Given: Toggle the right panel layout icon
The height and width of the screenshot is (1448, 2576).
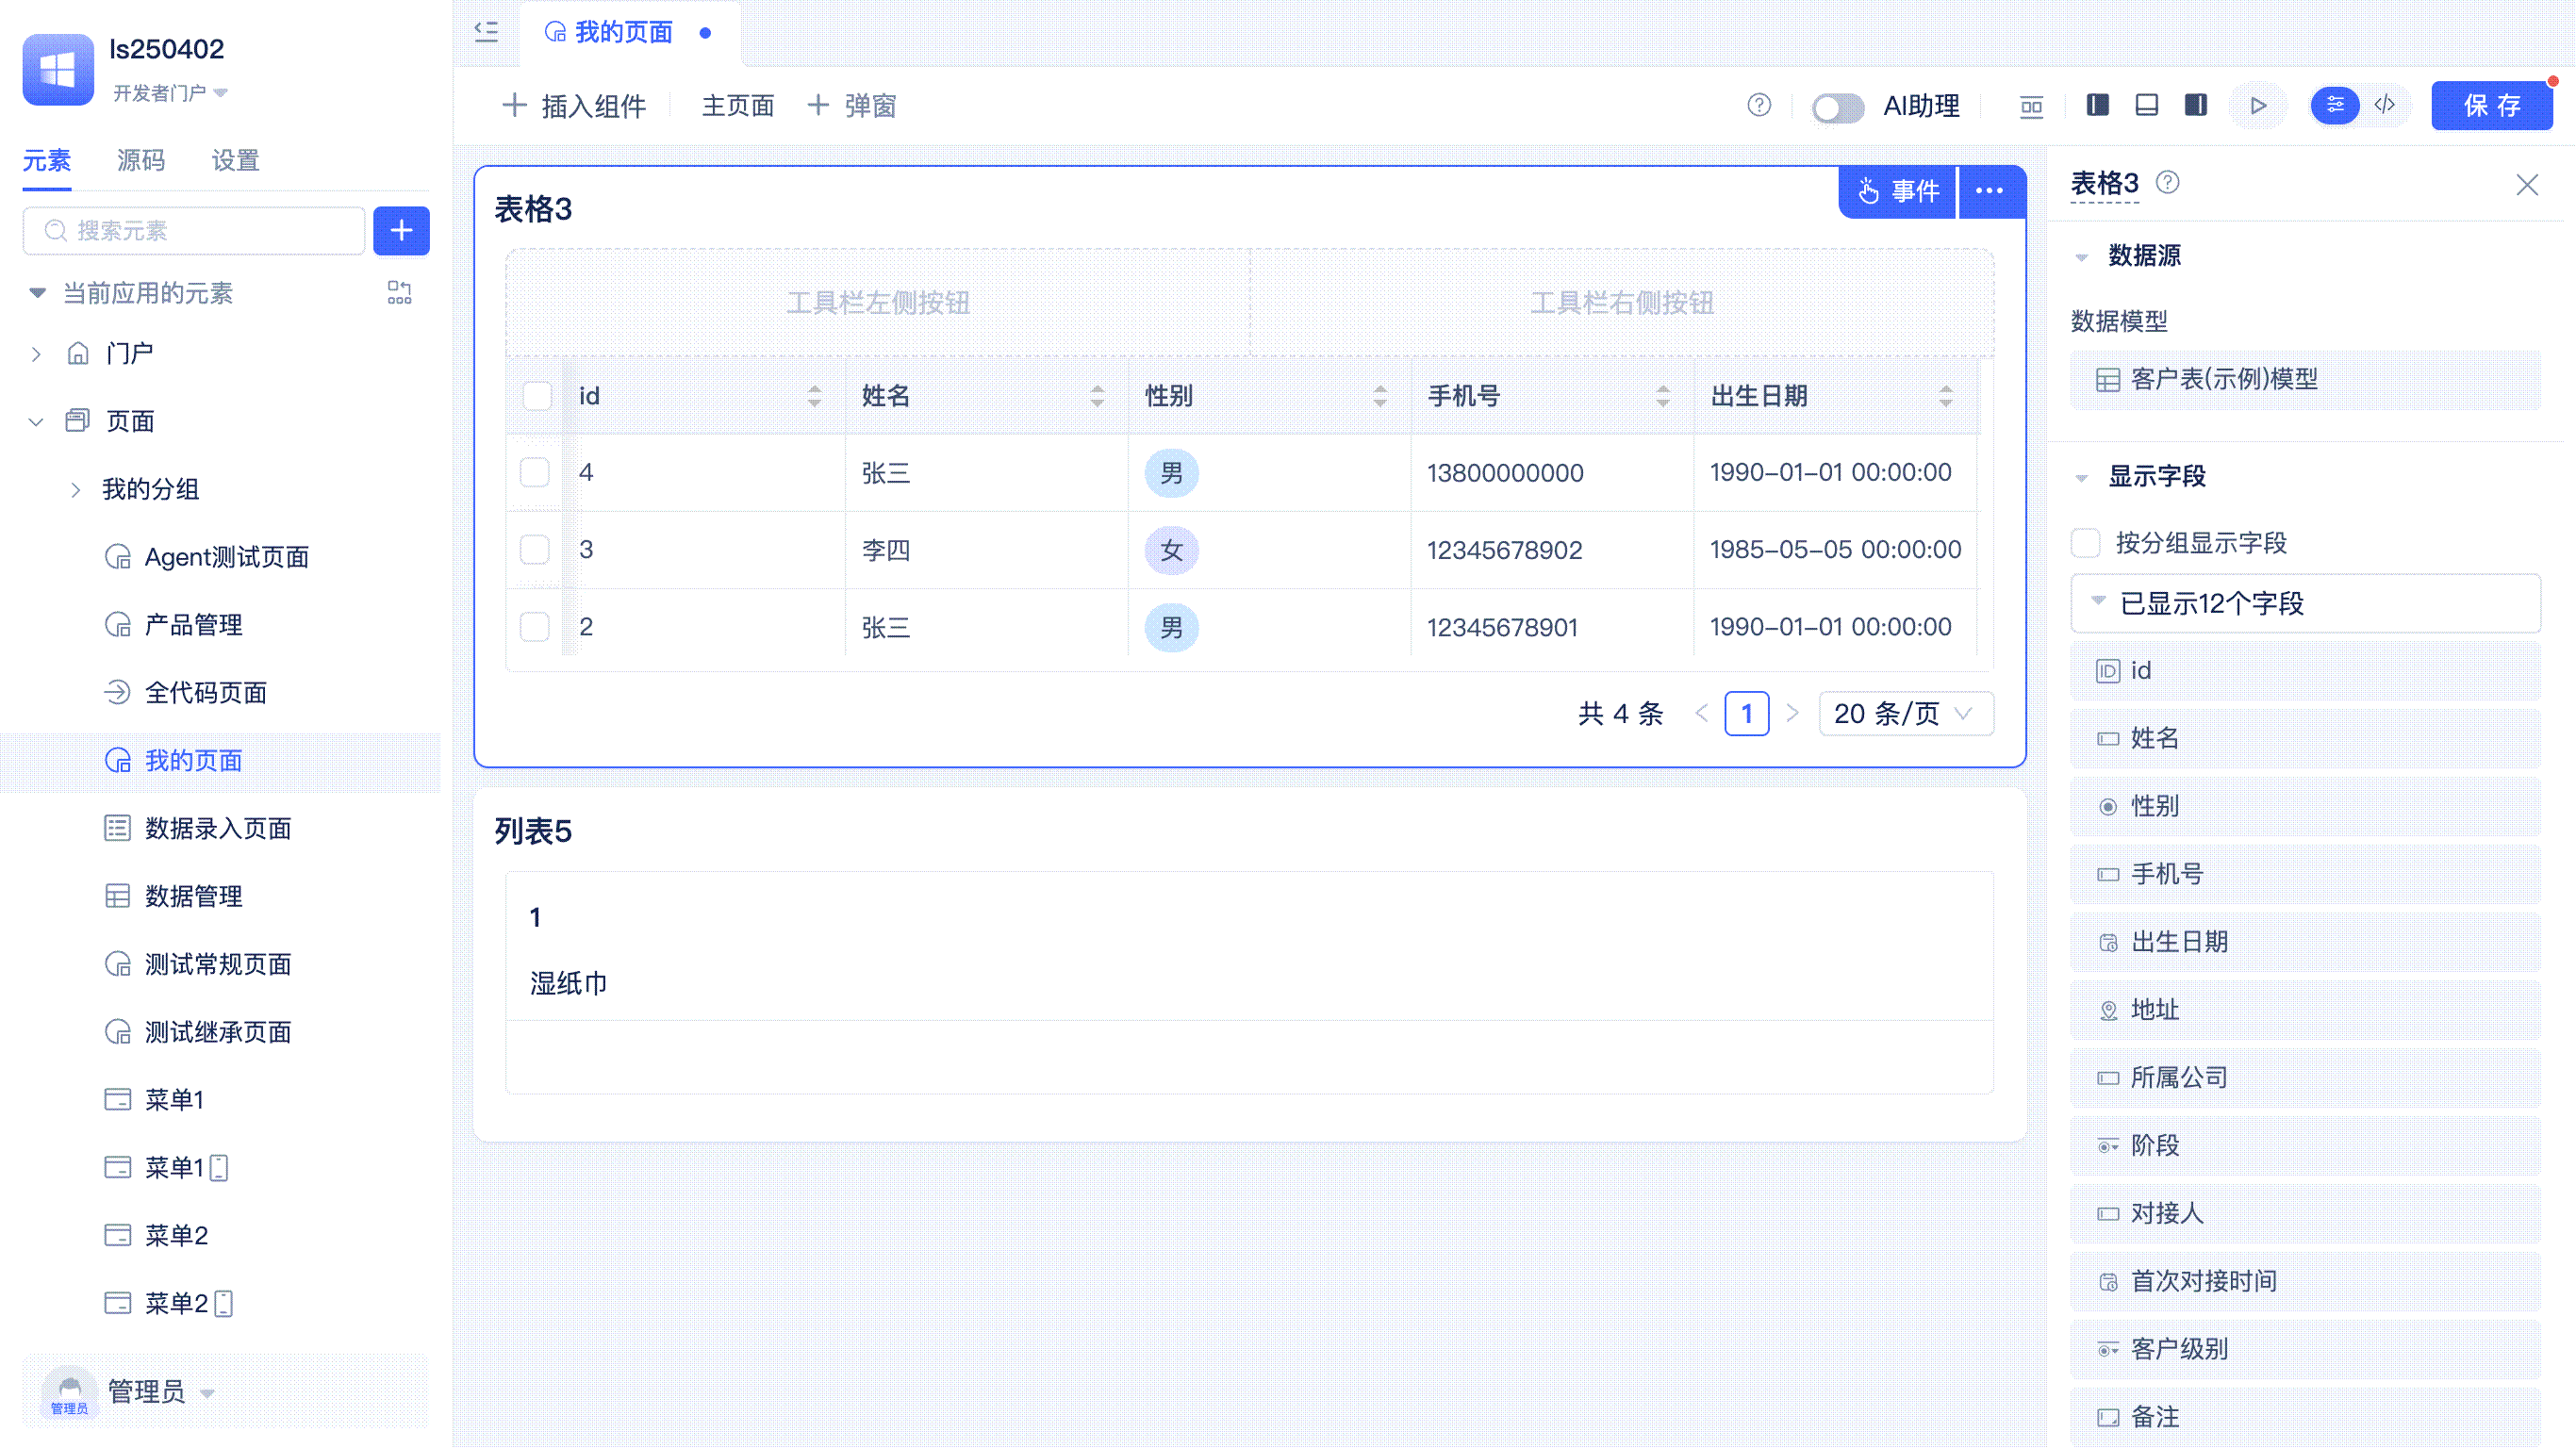Looking at the screenshot, I should (x=2196, y=105).
